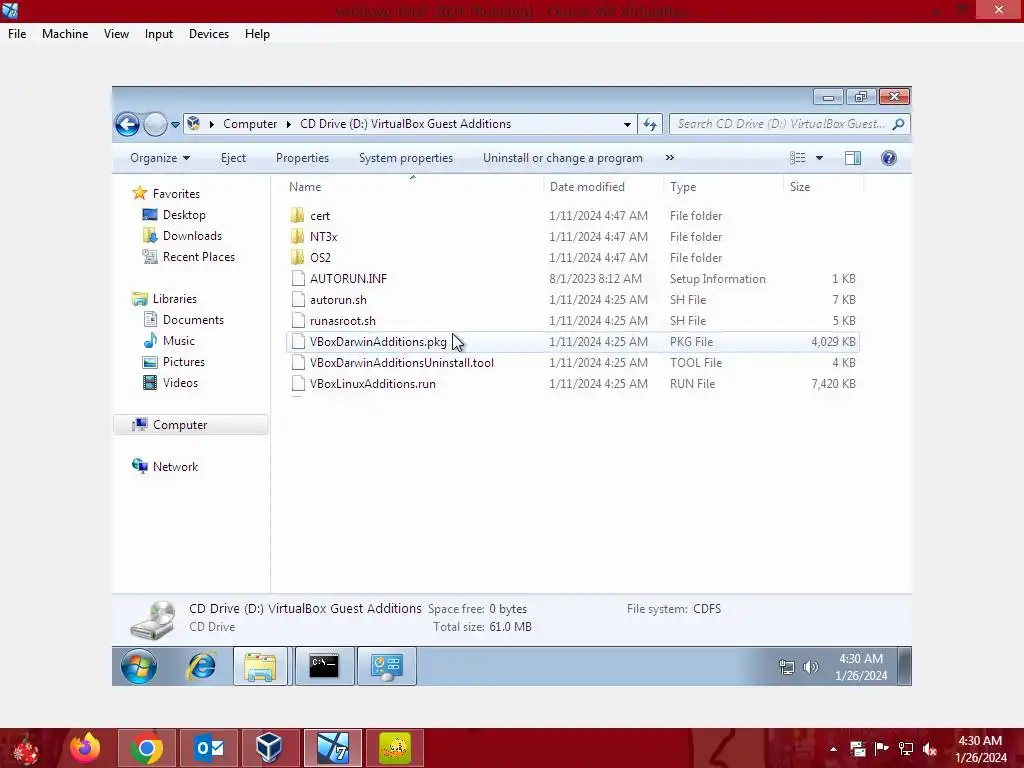Screen dimensions: 1024x768
Task: Open Pictures library
Action: tap(184, 362)
